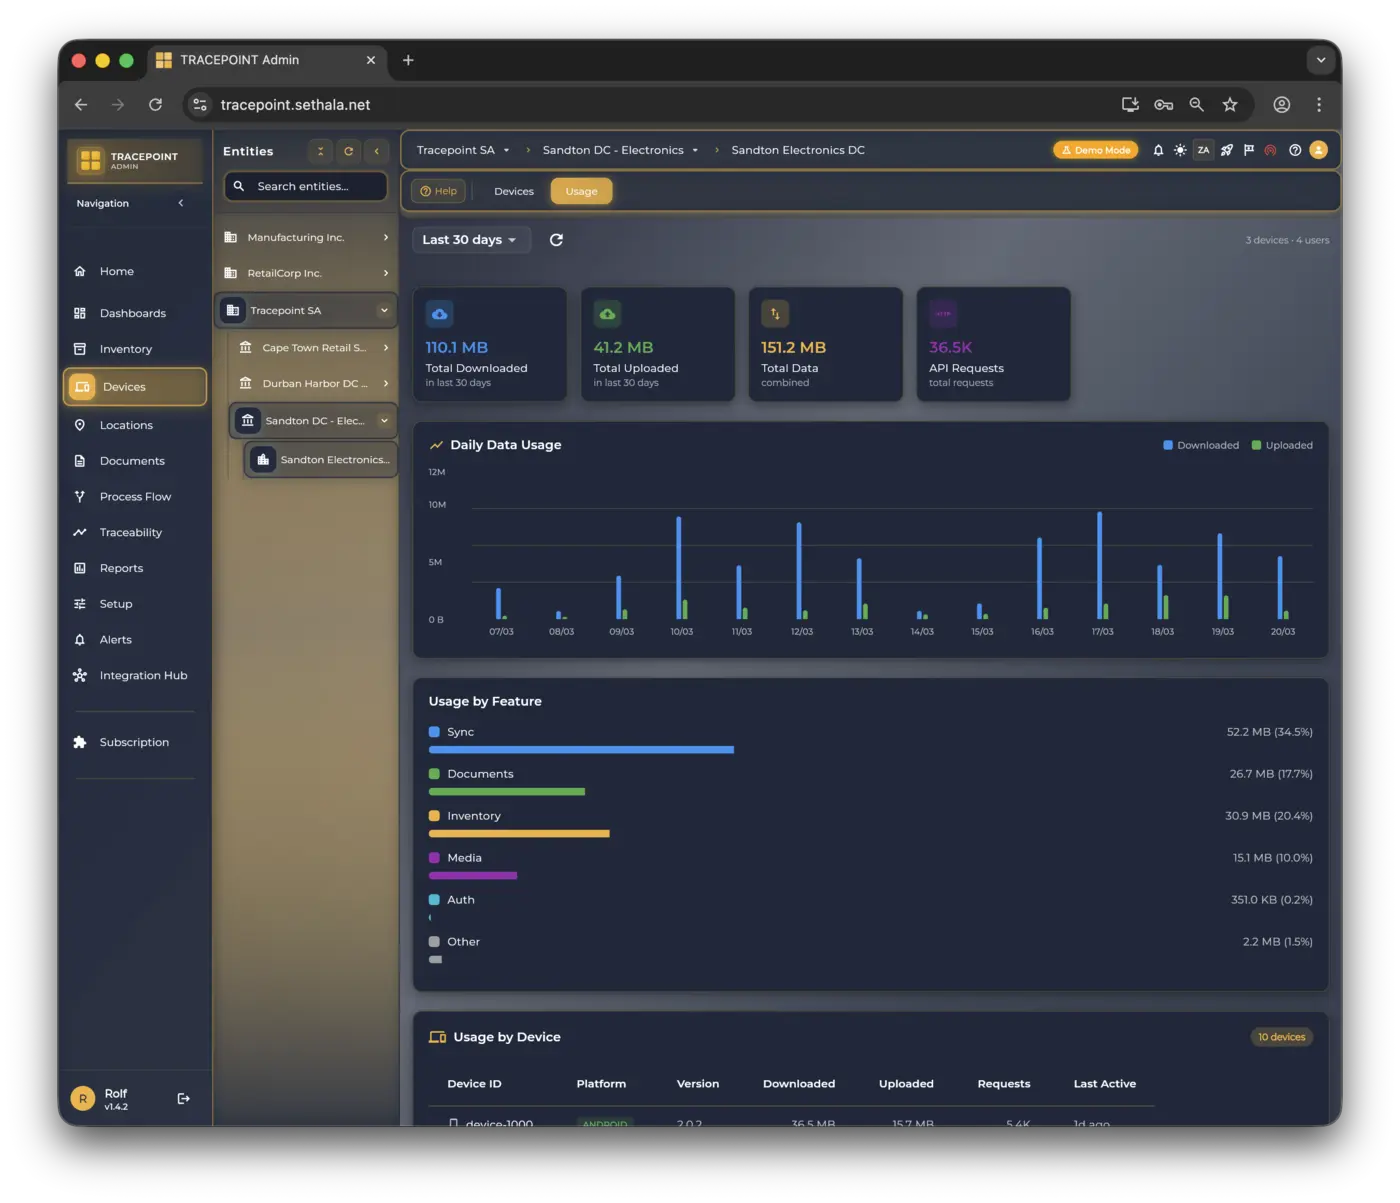
Task: Click the Help button
Action: [439, 191]
